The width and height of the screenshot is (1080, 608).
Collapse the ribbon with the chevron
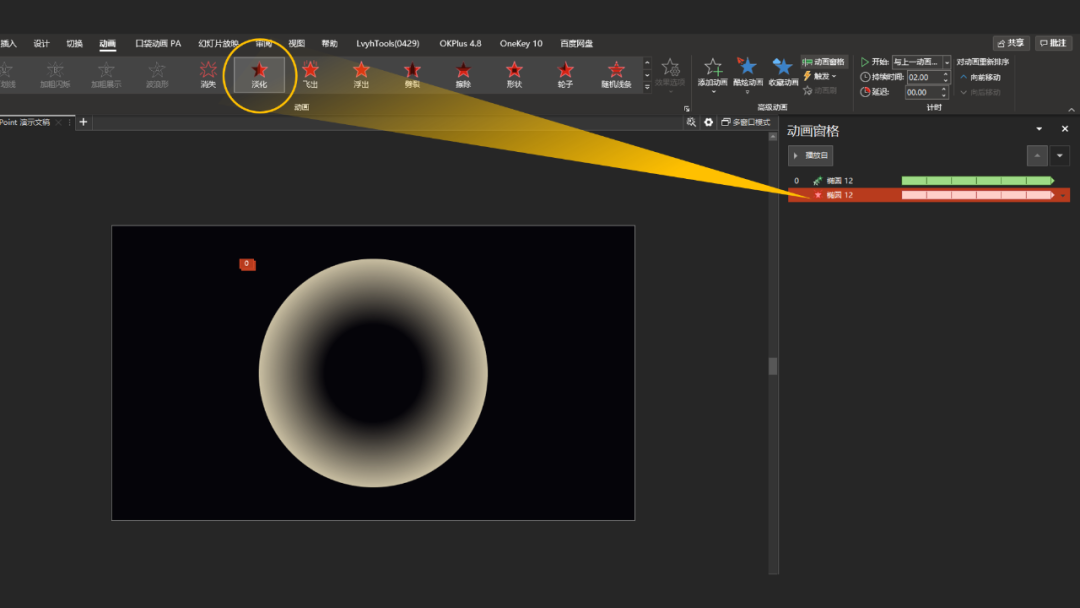coord(1071,109)
